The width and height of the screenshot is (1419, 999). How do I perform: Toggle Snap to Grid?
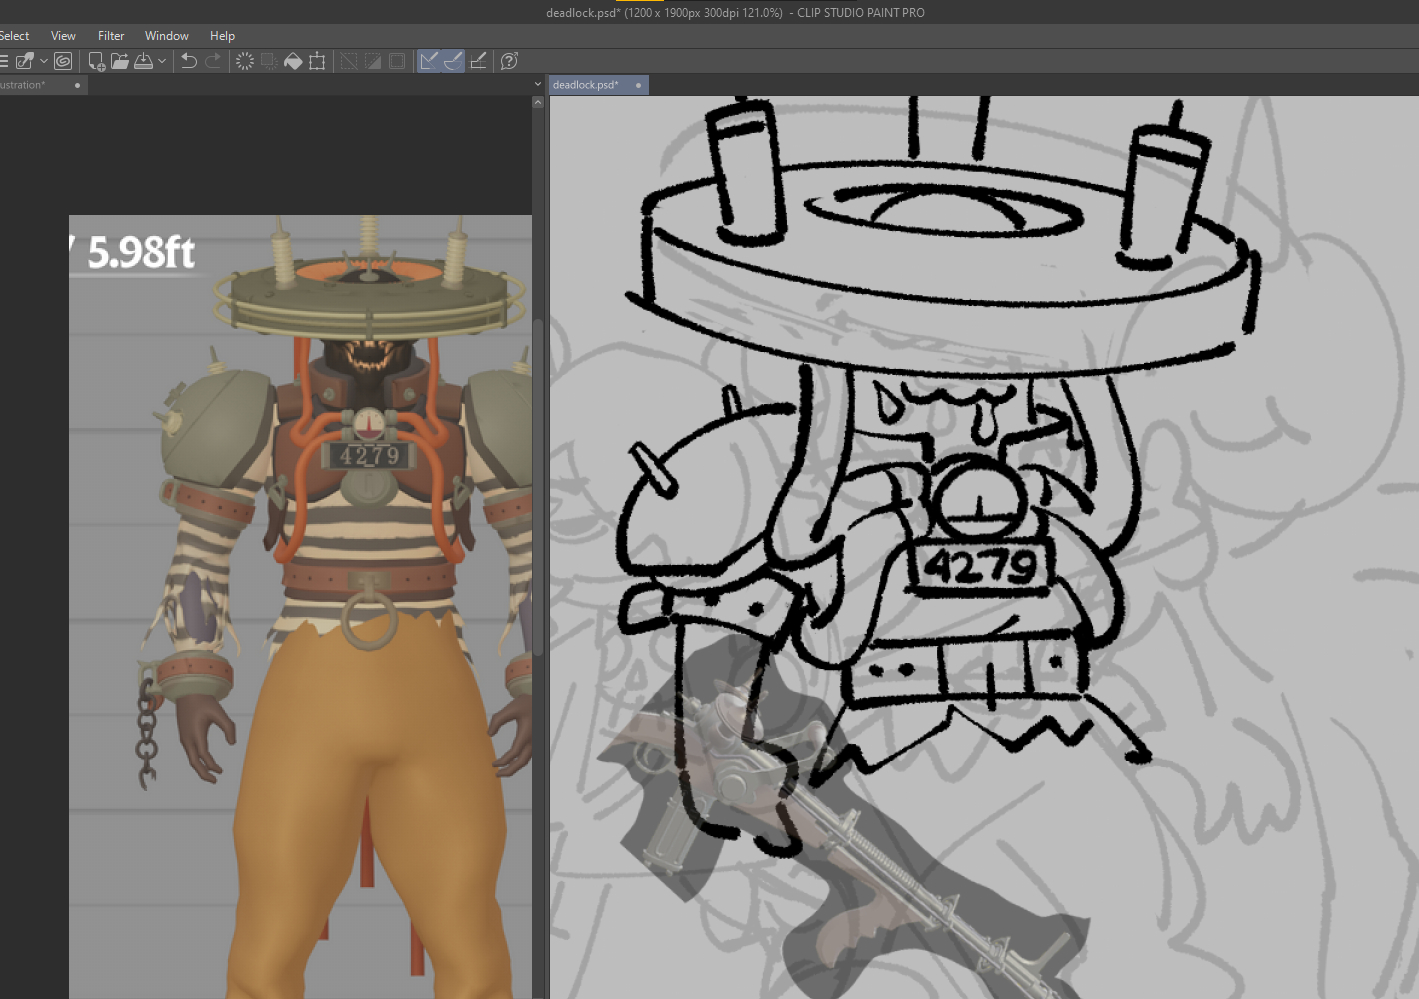pyautogui.click(x=478, y=61)
